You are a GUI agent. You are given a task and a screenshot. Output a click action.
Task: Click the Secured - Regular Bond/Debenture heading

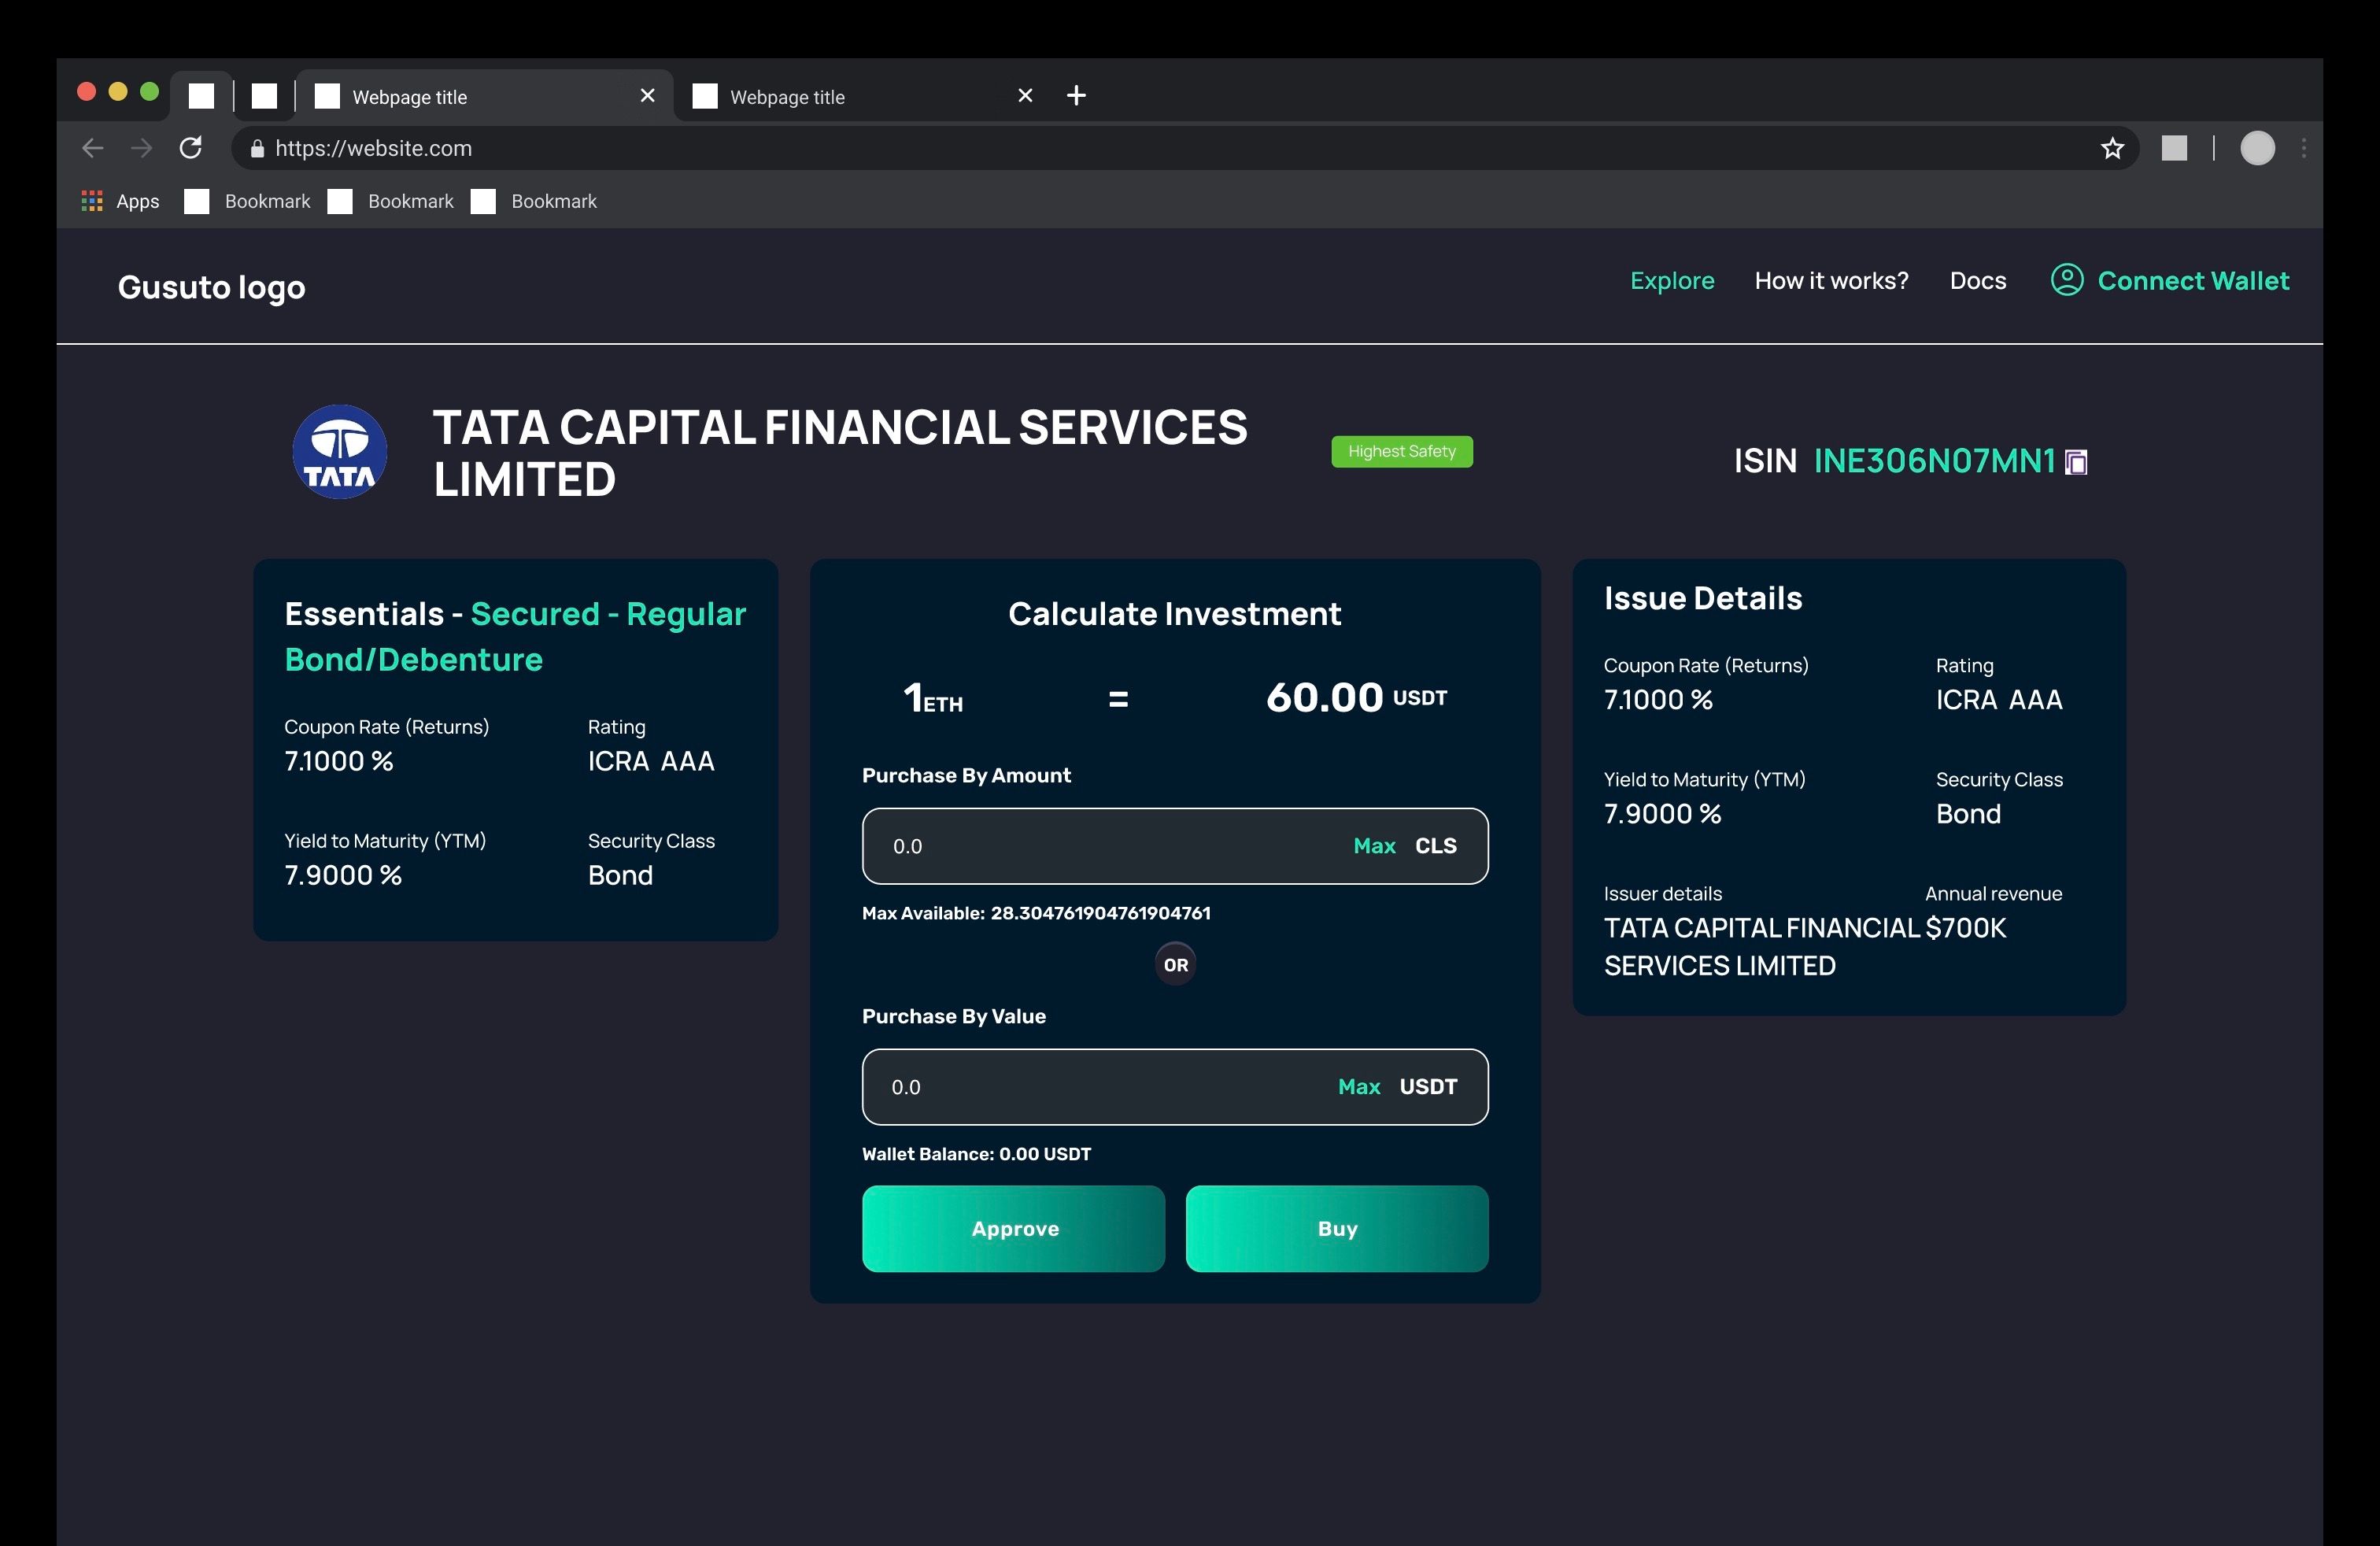pos(515,636)
